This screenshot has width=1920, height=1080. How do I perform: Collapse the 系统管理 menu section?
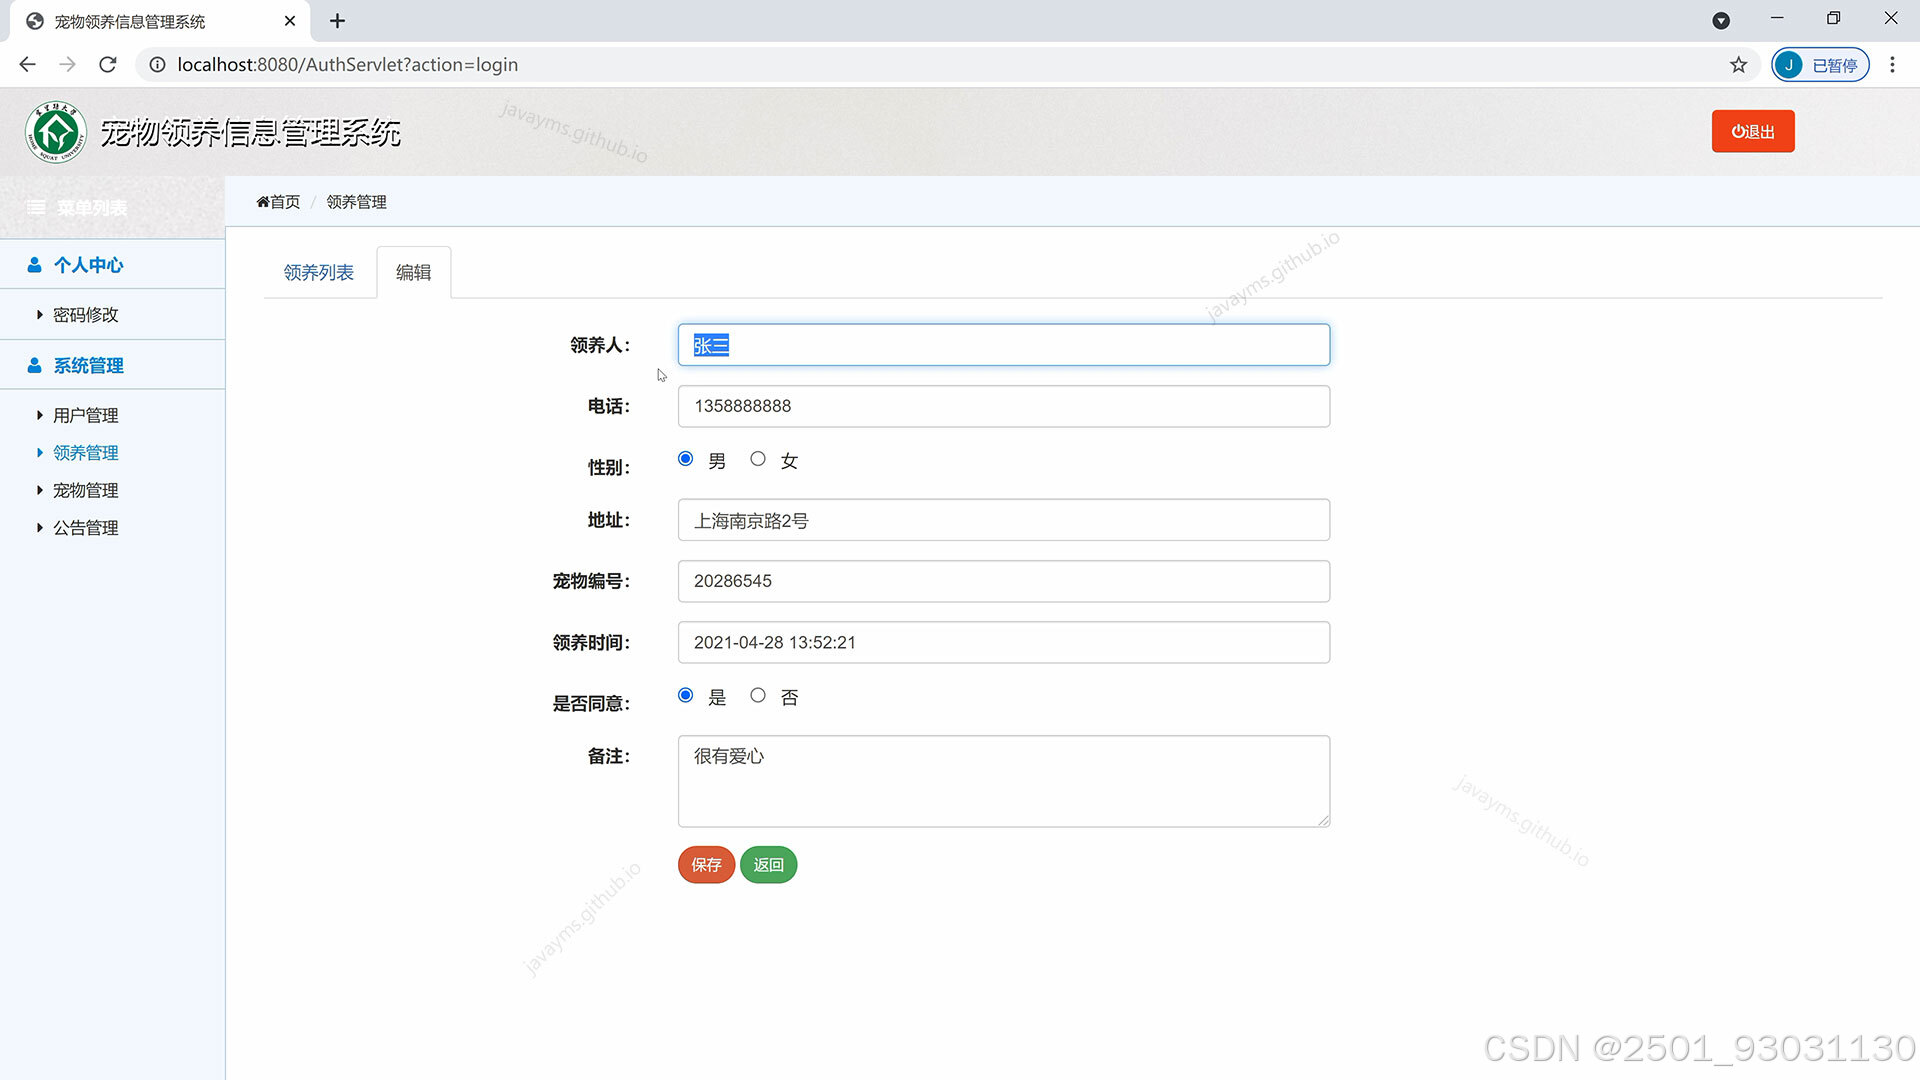coord(112,366)
